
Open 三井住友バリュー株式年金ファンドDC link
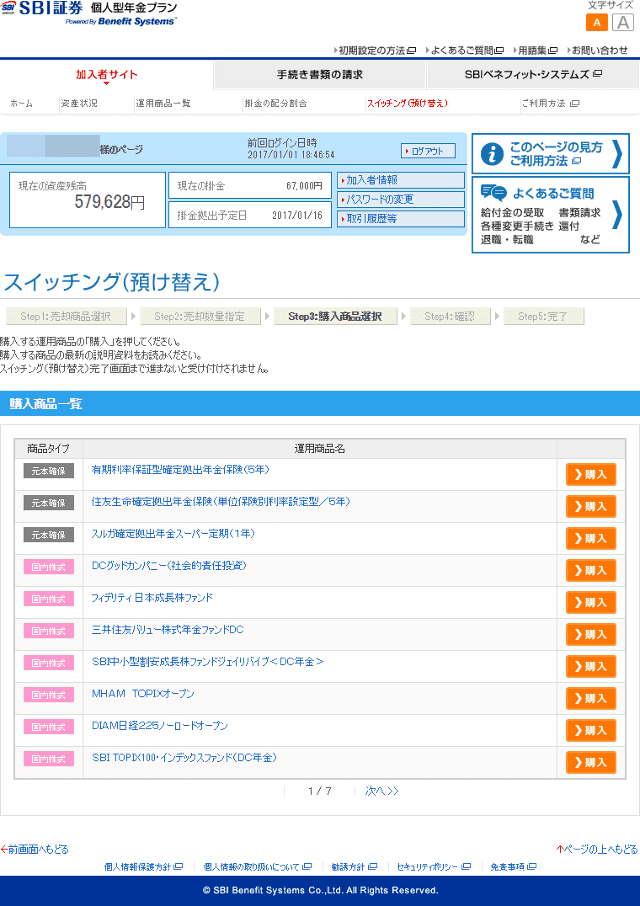(x=168, y=630)
